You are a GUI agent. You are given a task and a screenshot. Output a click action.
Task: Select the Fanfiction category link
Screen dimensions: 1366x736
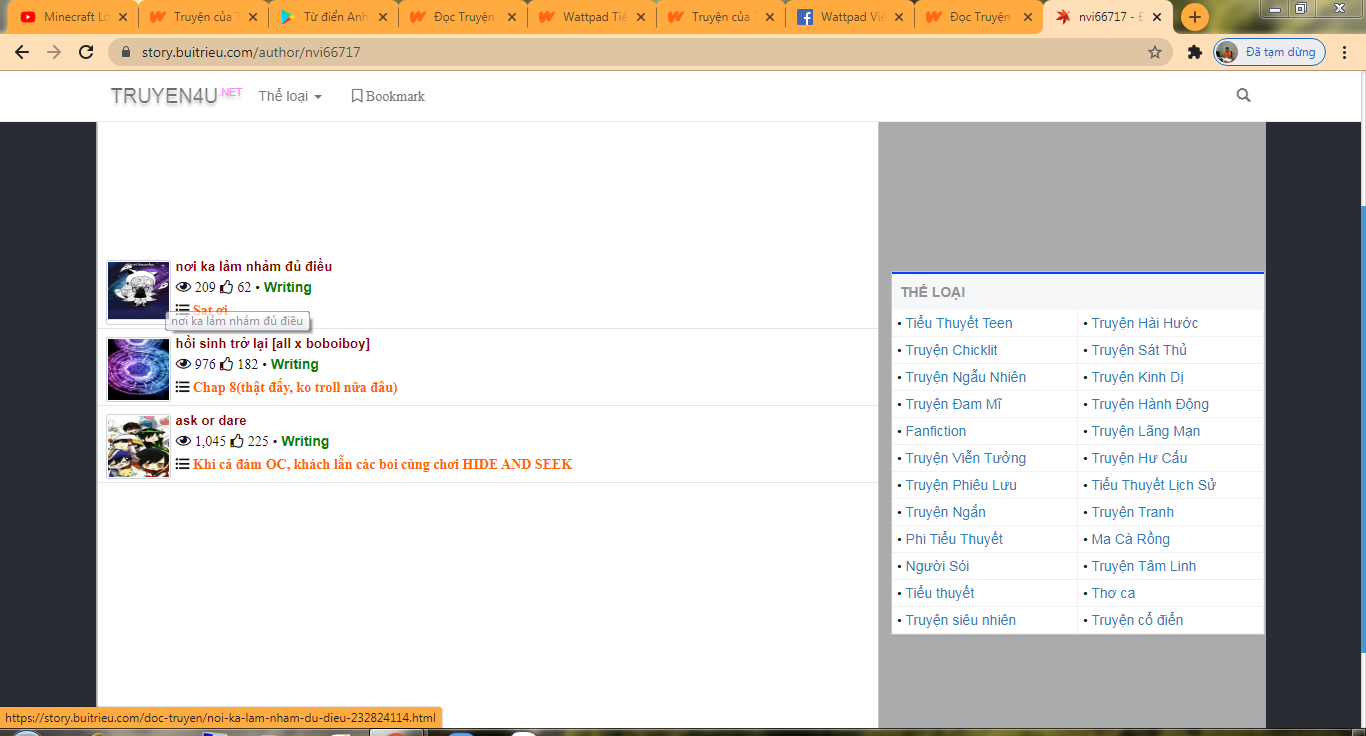click(935, 431)
